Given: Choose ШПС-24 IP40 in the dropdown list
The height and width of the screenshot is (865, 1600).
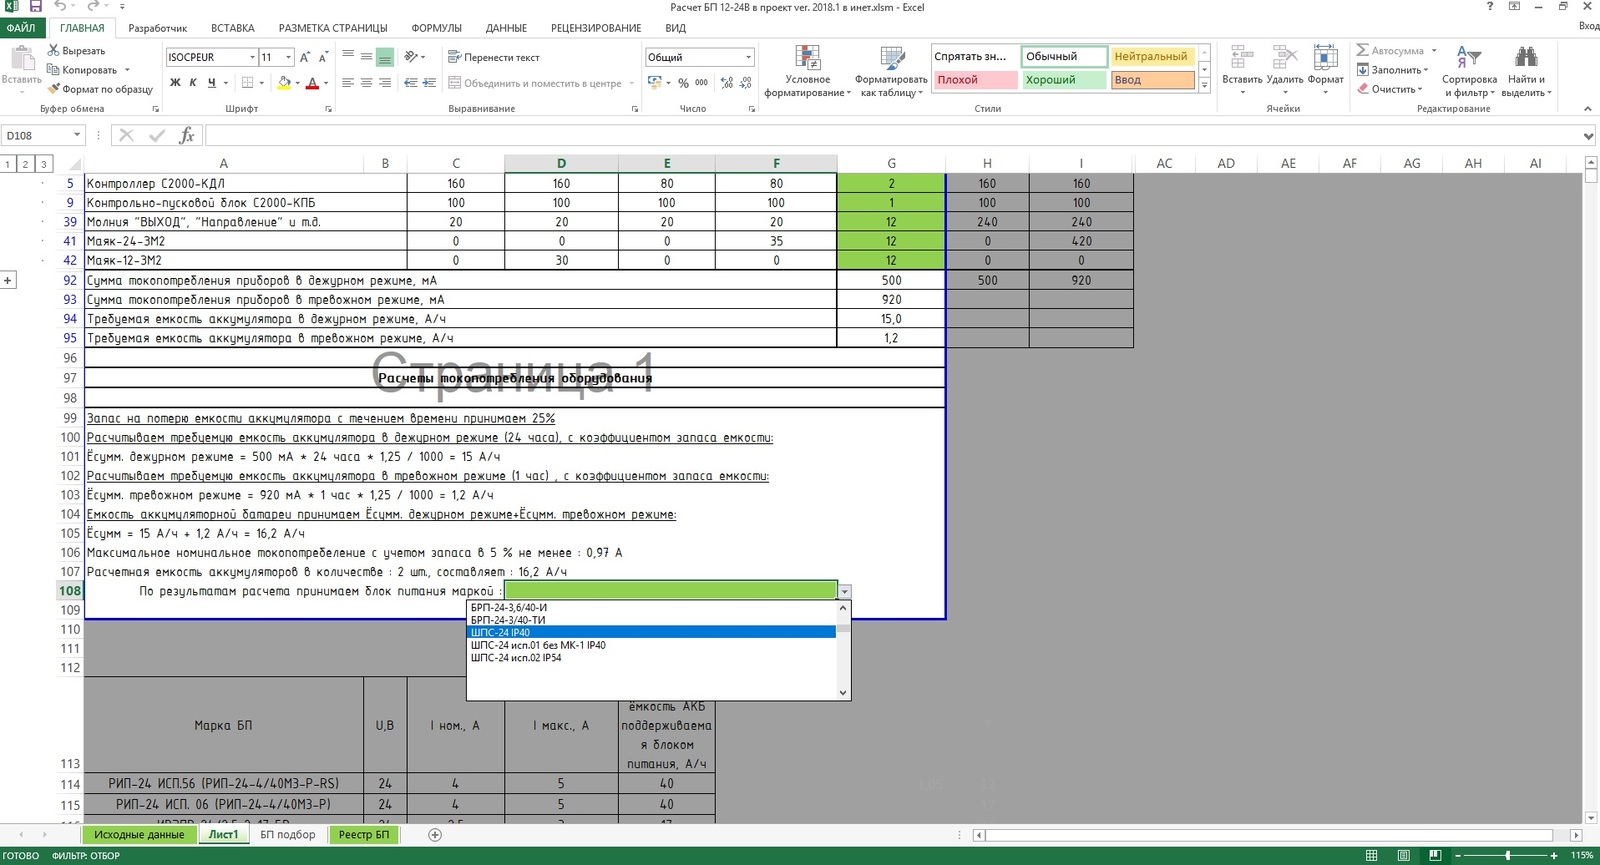Looking at the screenshot, I should (652, 632).
